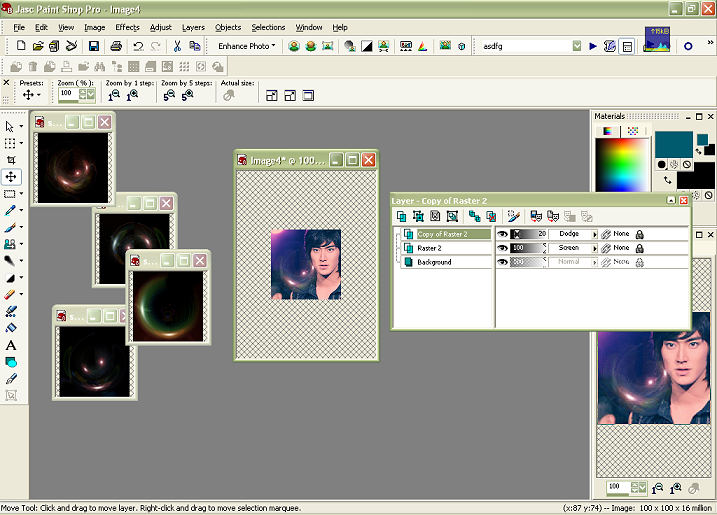Screen dimensions: 717x515
Task: Select the Clone Brush tool
Action: (11, 244)
